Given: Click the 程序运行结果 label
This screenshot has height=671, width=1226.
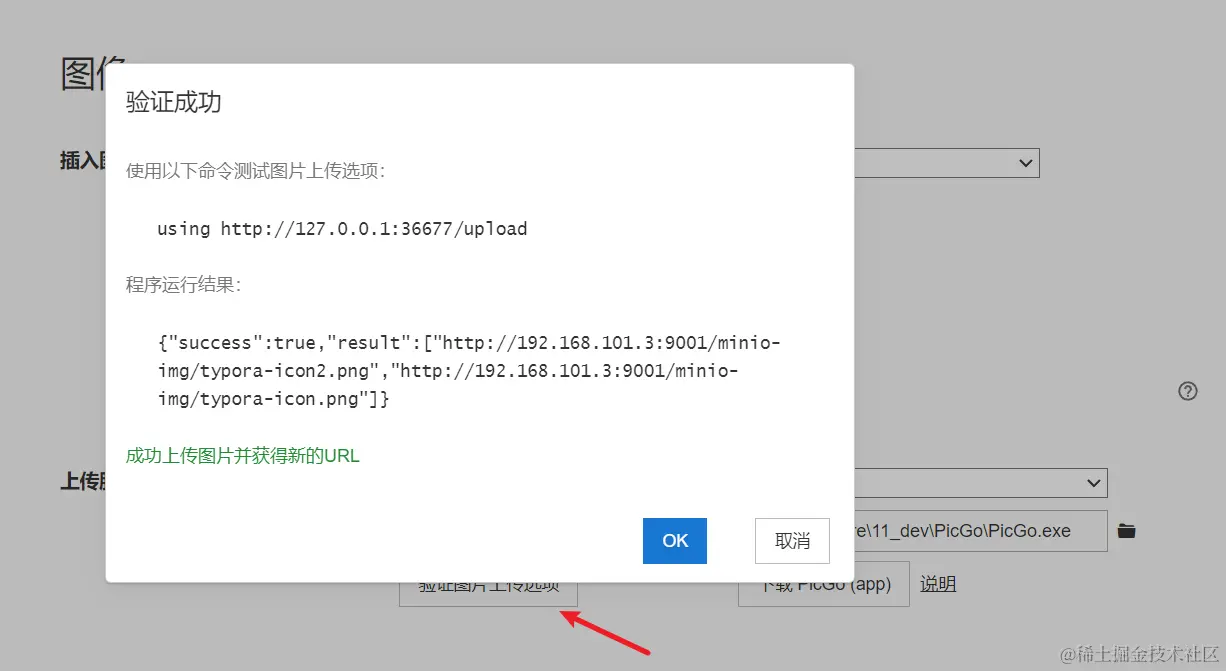Looking at the screenshot, I should pos(184,285).
